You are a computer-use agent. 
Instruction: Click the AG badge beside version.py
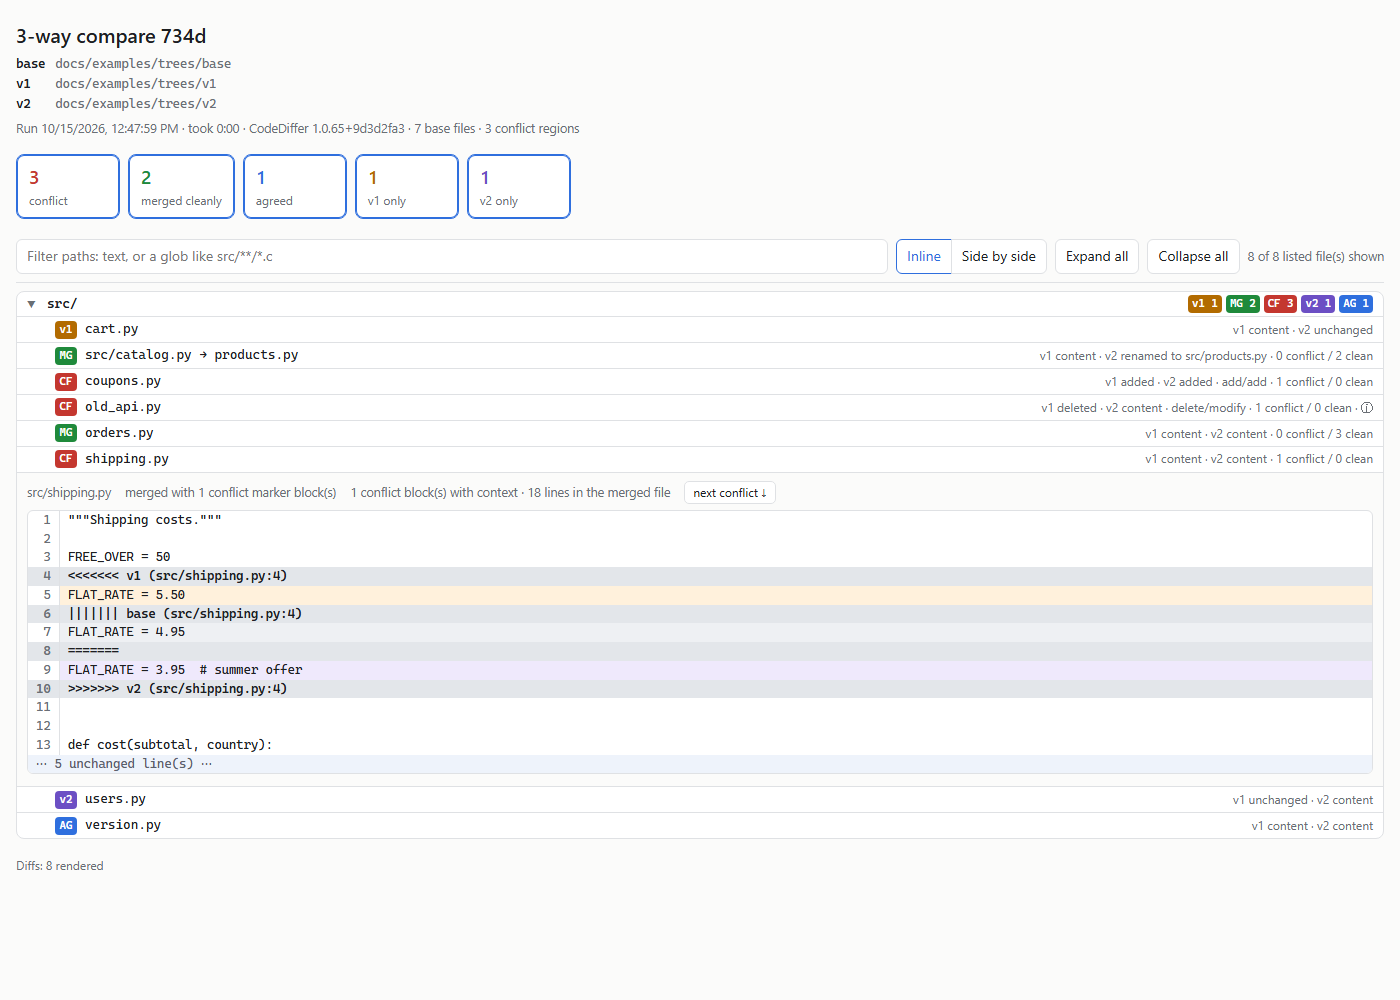tap(66, 825)
